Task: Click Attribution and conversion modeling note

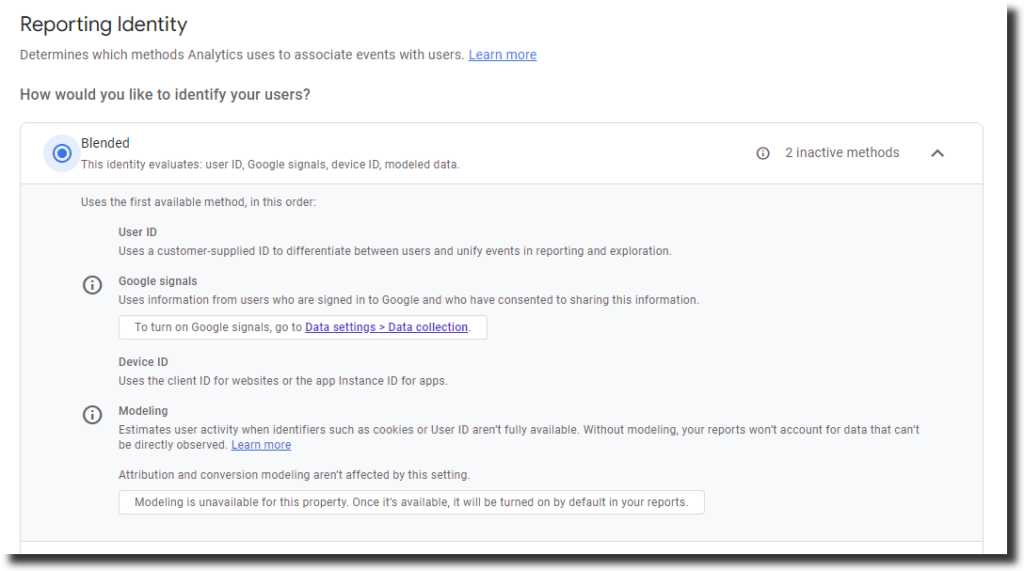Action: click(x=294, y=475)
